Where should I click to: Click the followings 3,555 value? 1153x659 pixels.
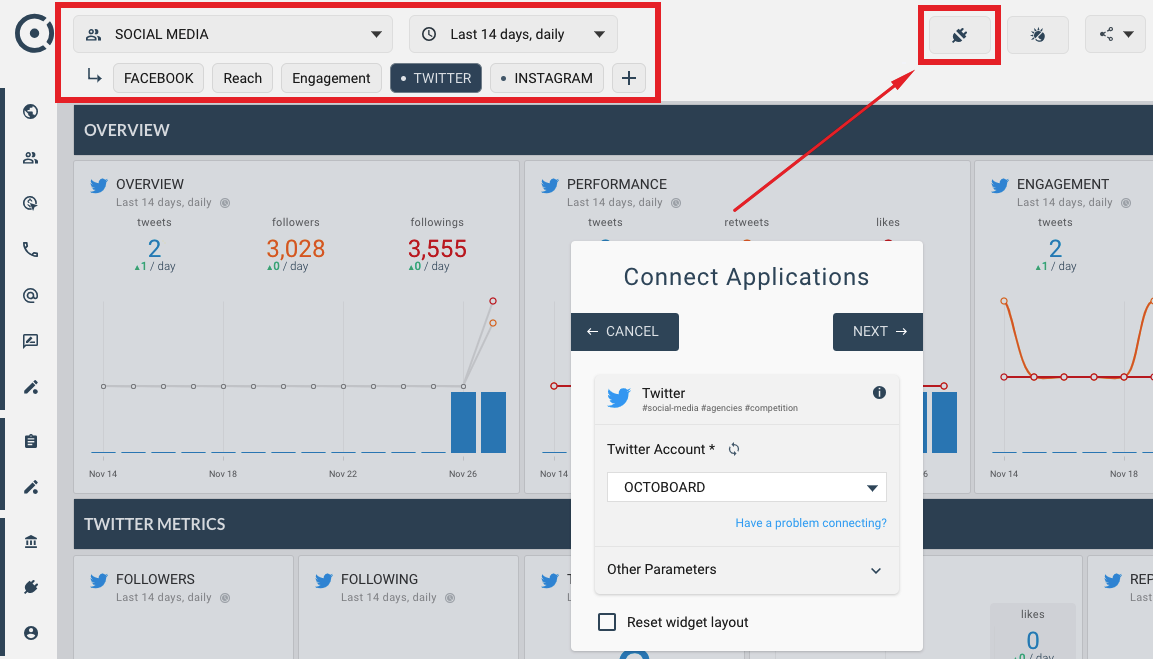pyautogui.click(x=438, y=249)
